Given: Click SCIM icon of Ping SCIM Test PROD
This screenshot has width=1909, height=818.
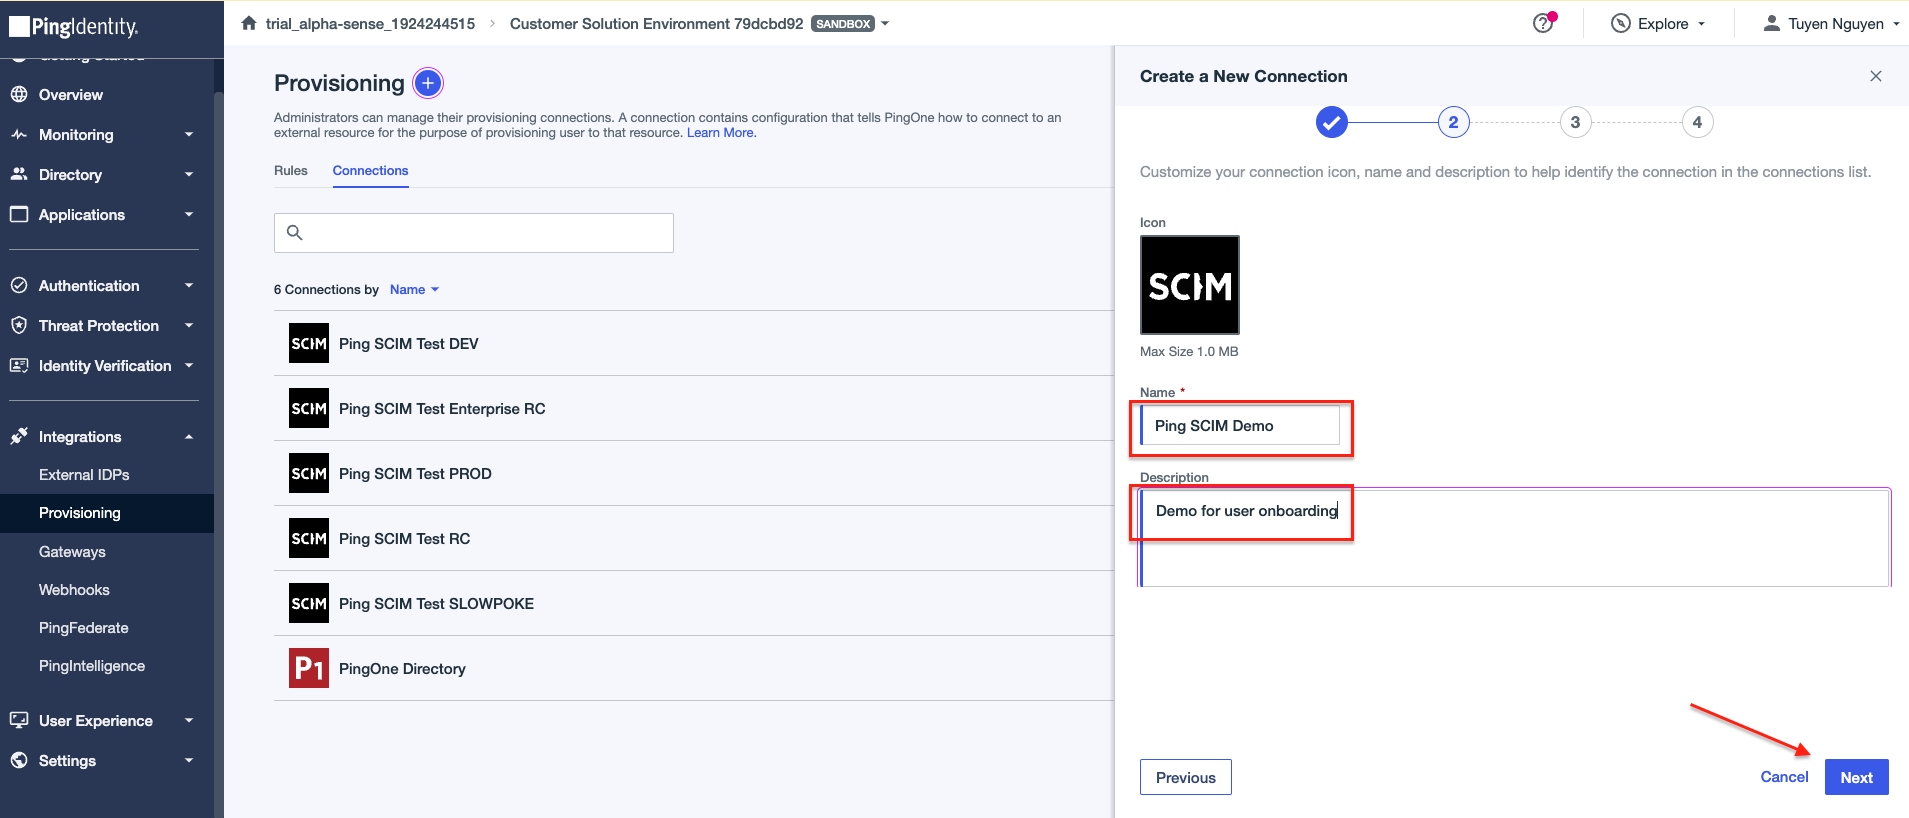Looking at the screenshot, I should (309, 473).
